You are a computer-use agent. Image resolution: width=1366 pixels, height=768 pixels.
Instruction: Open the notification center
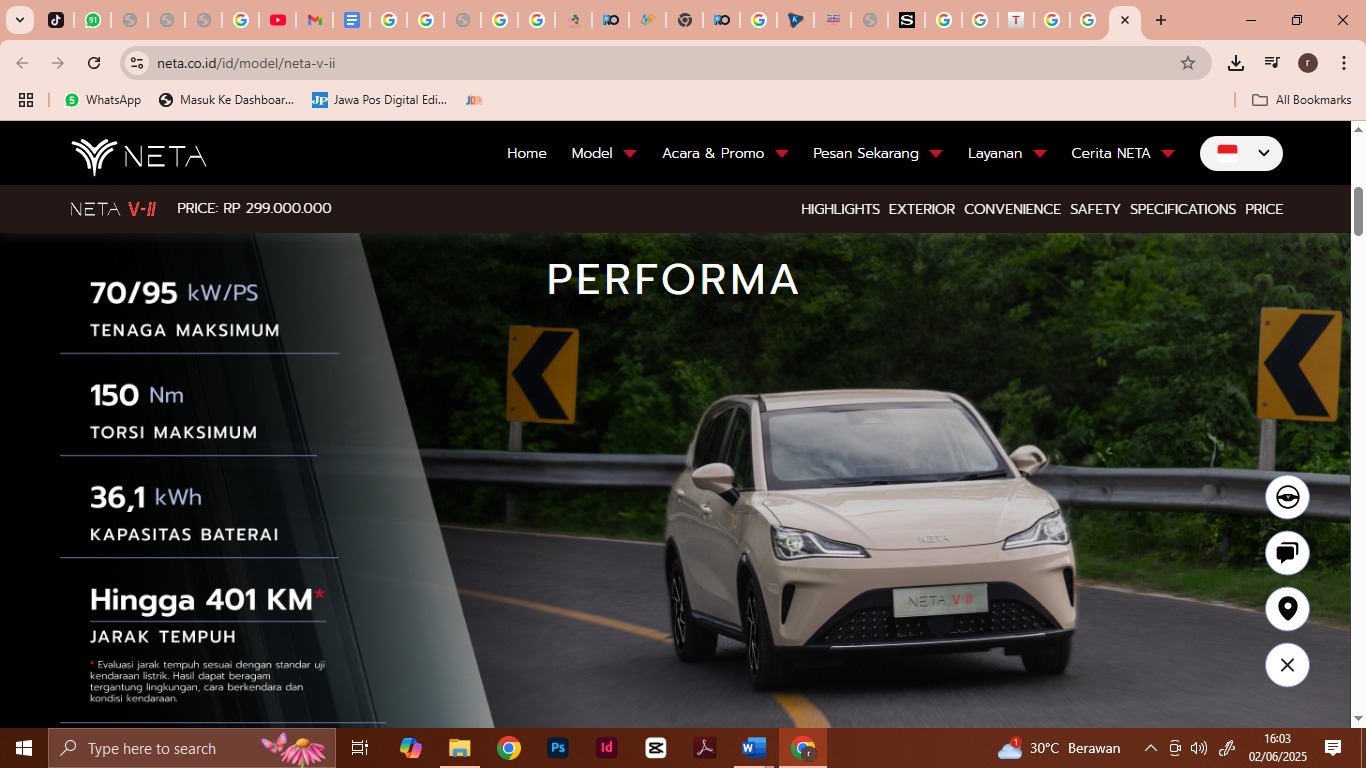pyautogui.click(x=1333, y=748)
